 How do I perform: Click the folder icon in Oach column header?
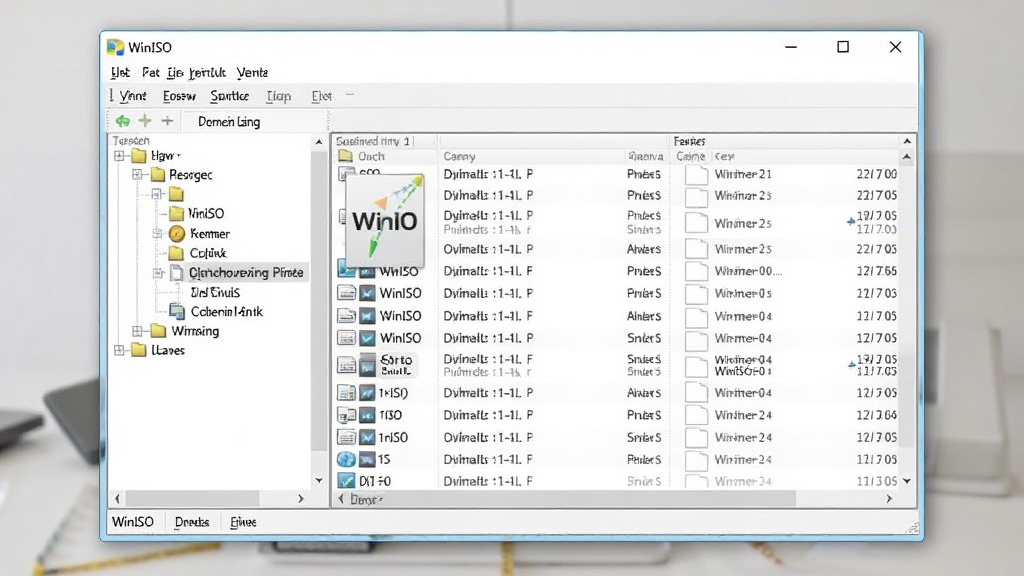pyautogui.click(x=345, y=156)
